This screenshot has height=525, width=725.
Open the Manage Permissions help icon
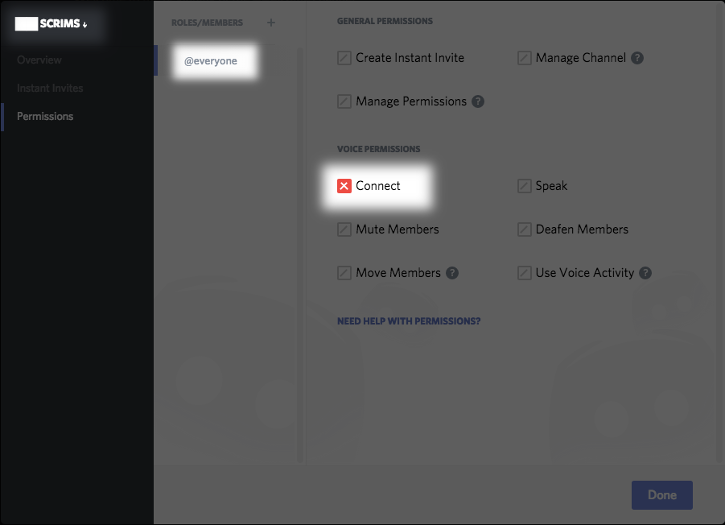pyautogui.click(x=478, y=101)
